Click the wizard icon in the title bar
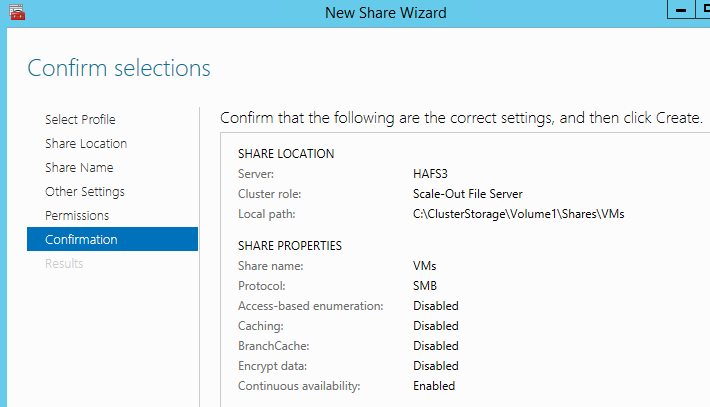 pos(16,13)
